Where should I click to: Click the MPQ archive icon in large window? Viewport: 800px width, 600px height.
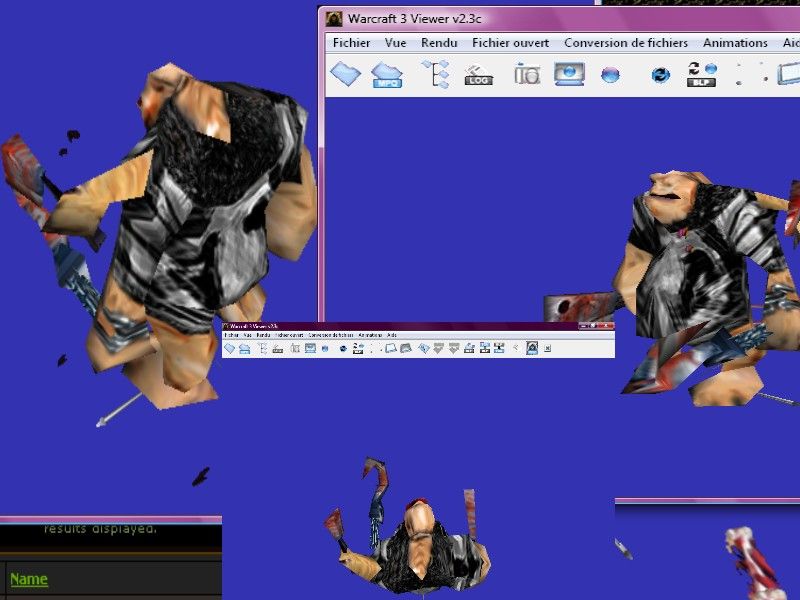(x=387, y=75)
